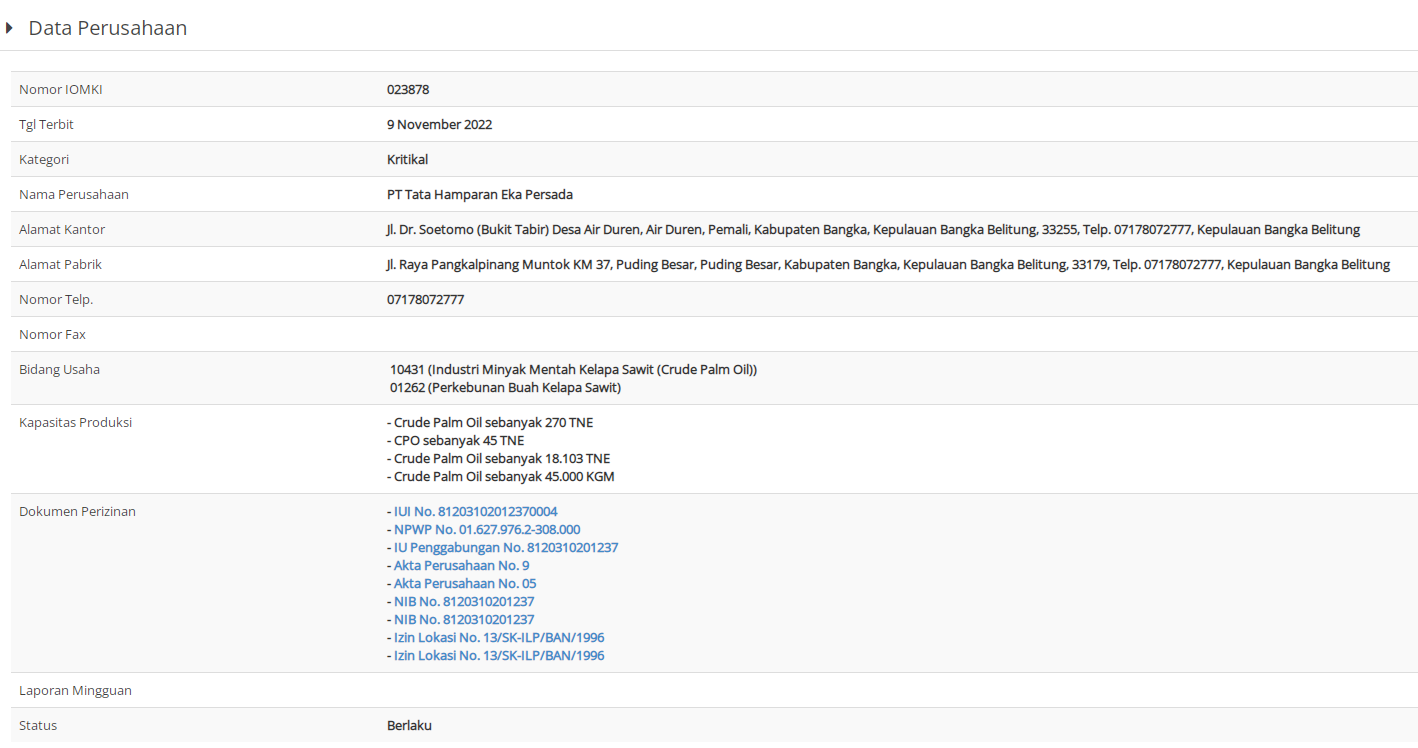Click the Laporan Mingguan field label
The image size is (1418, 748).
[x=75, y=691]
